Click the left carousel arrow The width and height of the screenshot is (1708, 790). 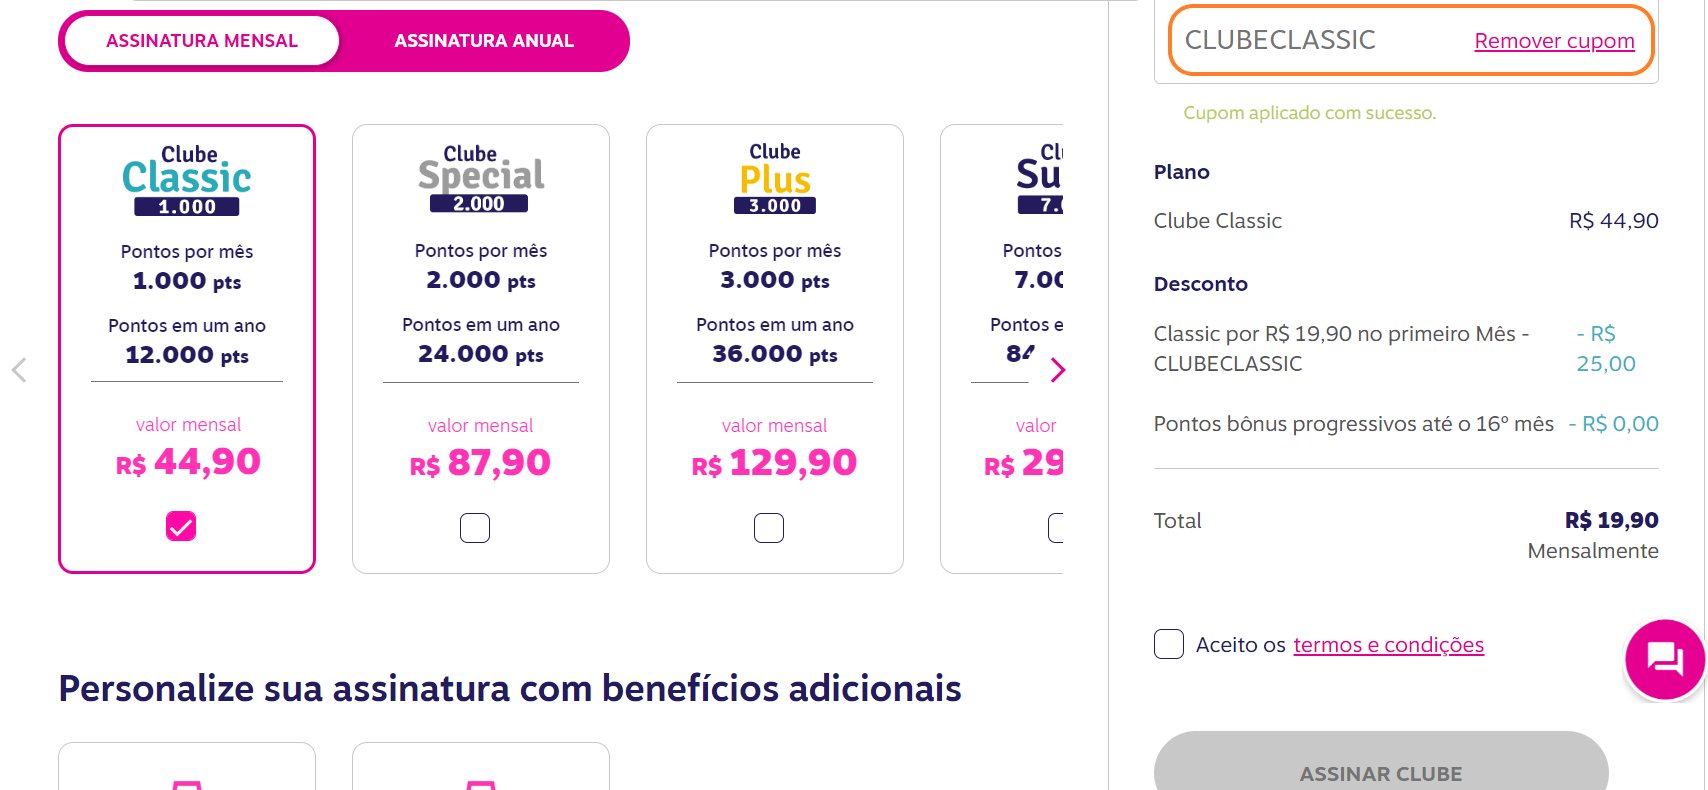click(19, 370)
